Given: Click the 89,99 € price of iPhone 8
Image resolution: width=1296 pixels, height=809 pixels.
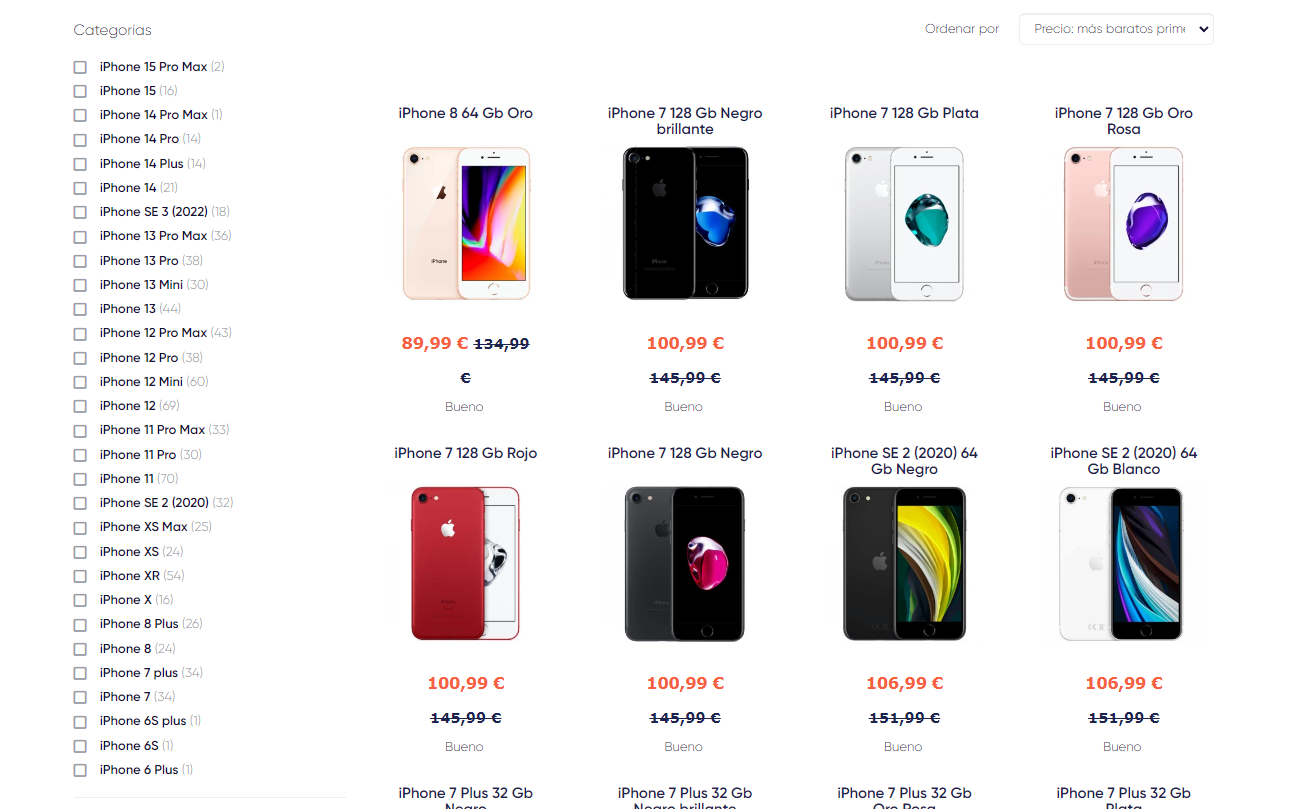Looking at the screenshot, I should tap(435, 343).
